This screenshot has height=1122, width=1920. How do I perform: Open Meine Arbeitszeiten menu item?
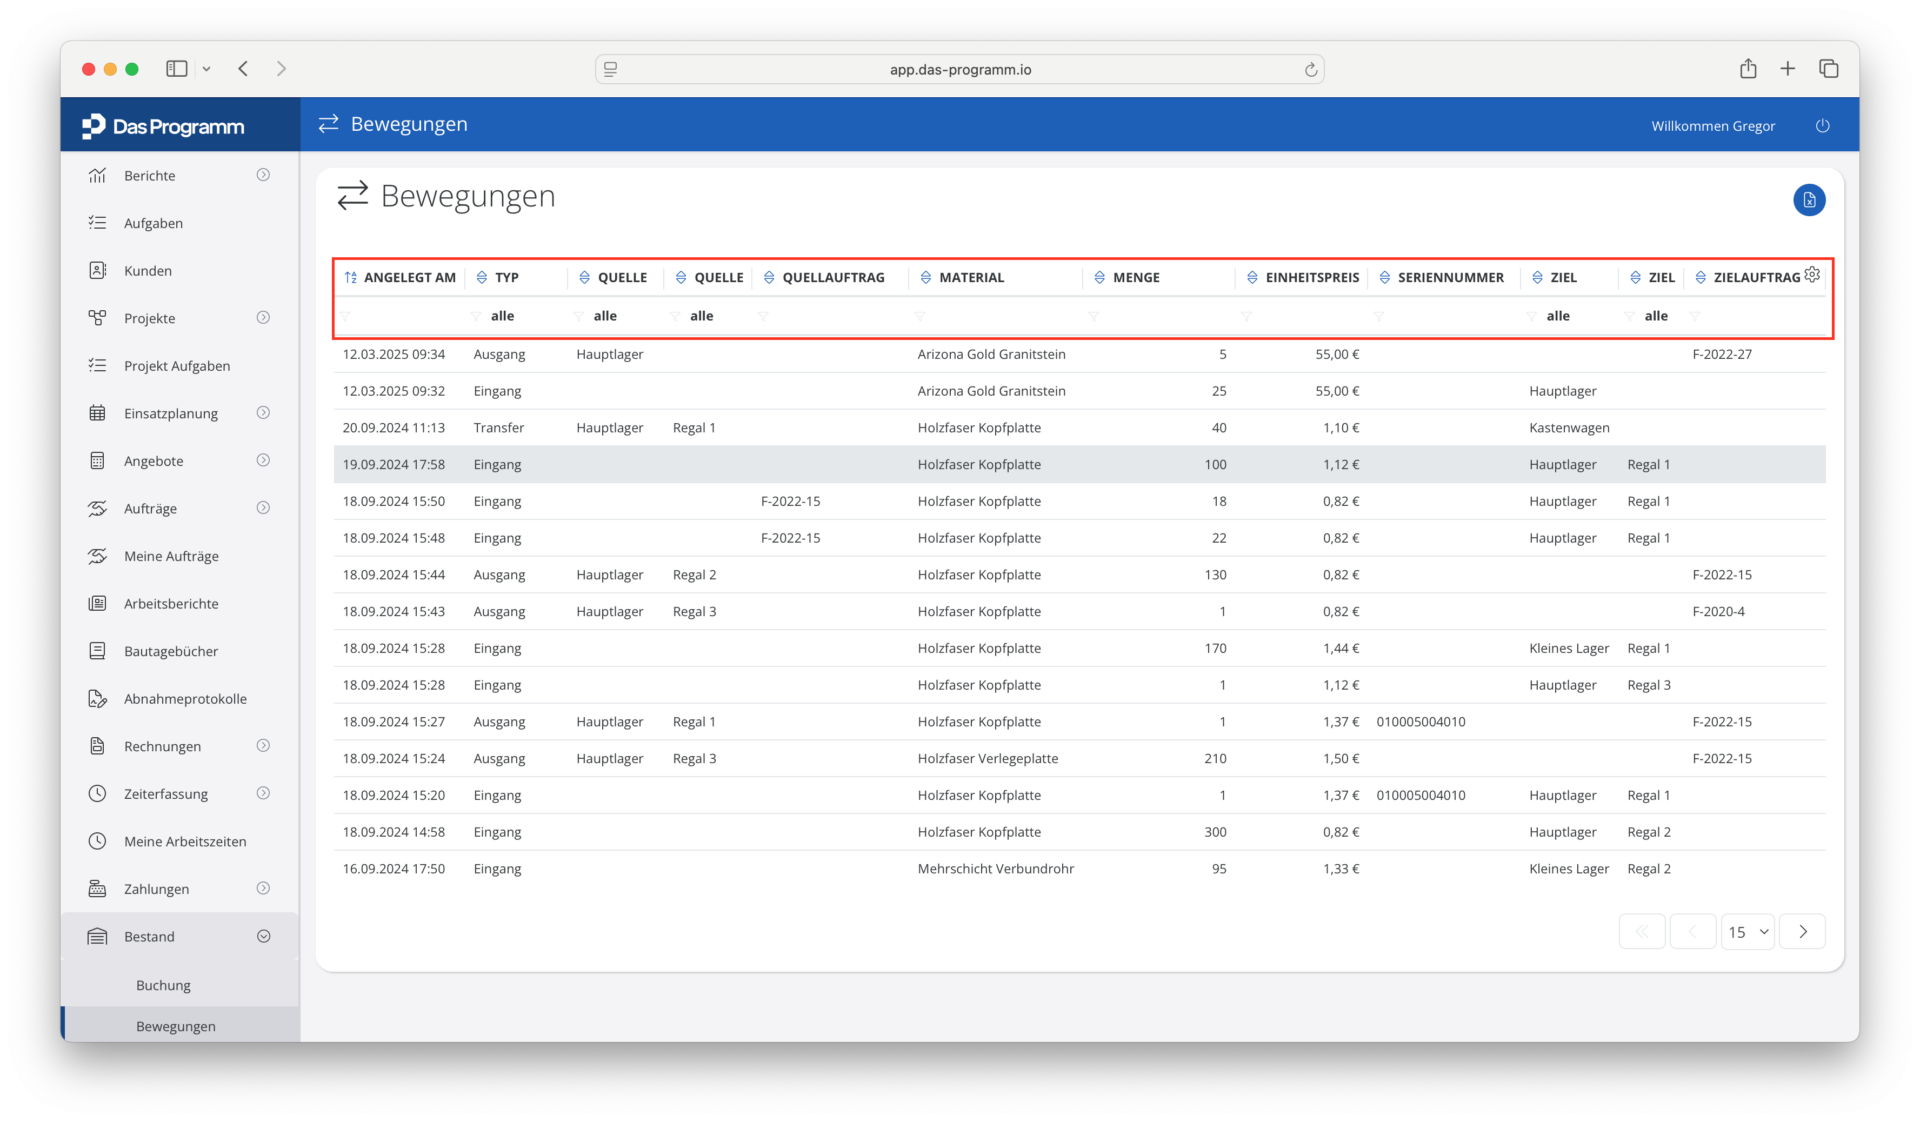[185, 842]
